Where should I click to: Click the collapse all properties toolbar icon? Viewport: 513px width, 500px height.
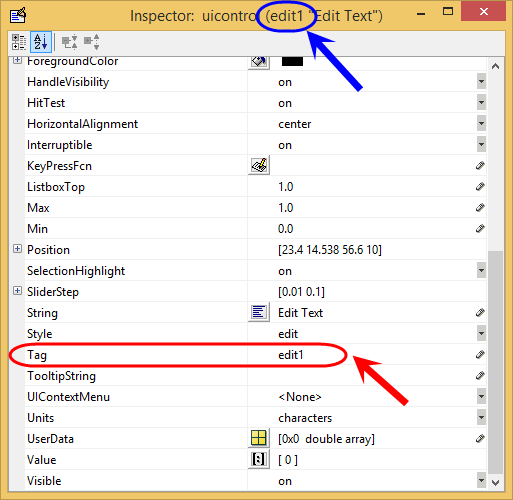point(92,42)
